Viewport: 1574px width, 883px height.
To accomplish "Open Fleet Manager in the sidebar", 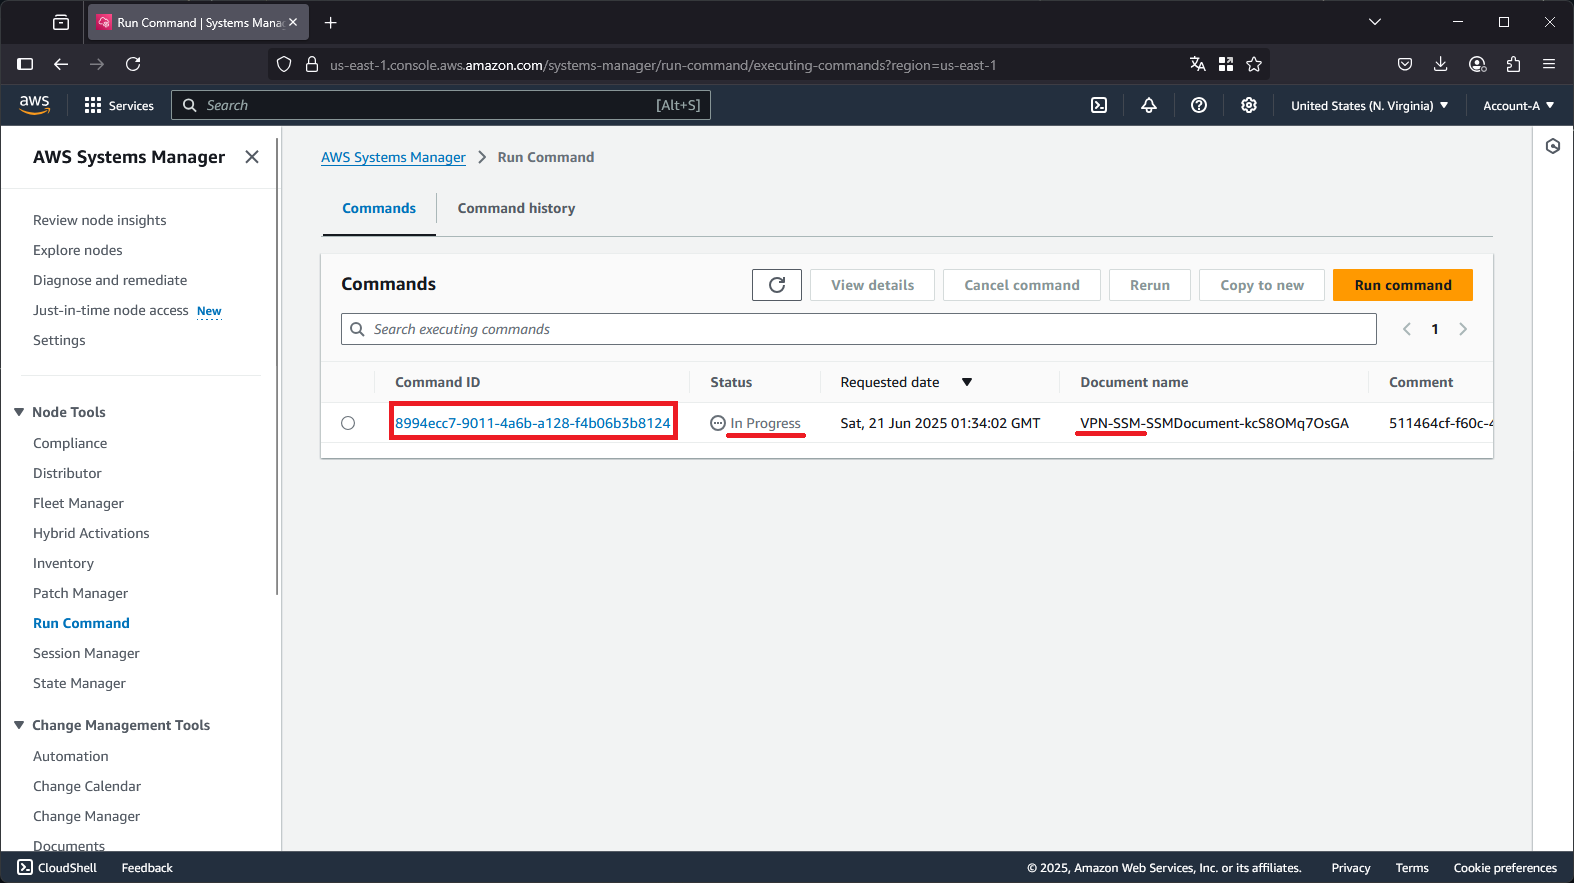I will (78, 503).
